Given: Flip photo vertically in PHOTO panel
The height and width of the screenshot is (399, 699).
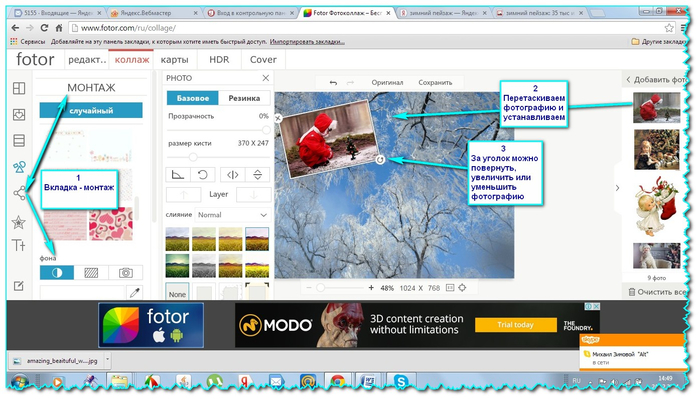Looking at the screenshot, I should [258, 175].
